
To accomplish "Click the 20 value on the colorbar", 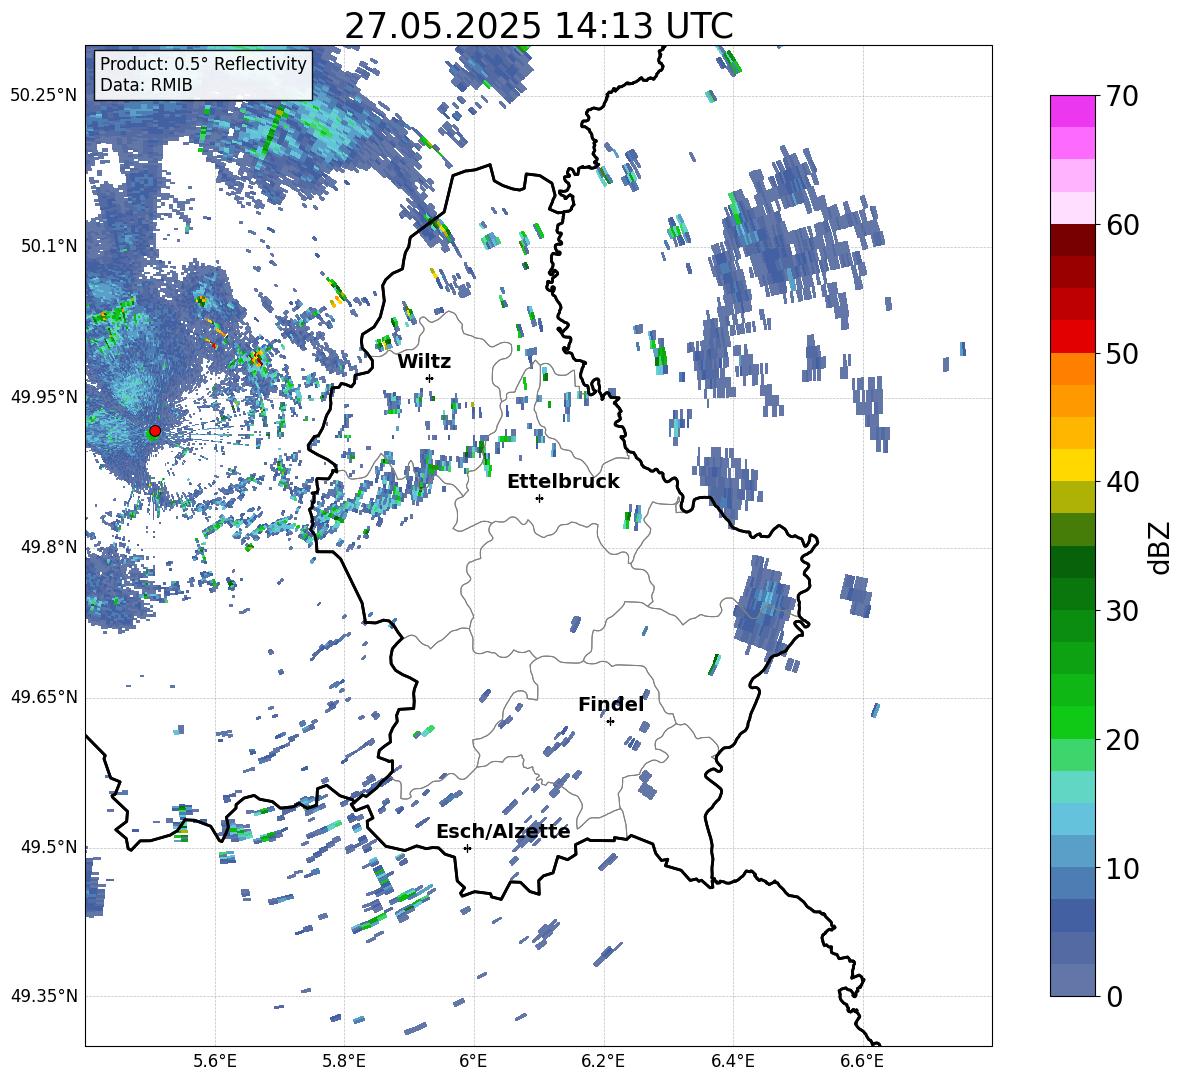I will point(1121,740).
